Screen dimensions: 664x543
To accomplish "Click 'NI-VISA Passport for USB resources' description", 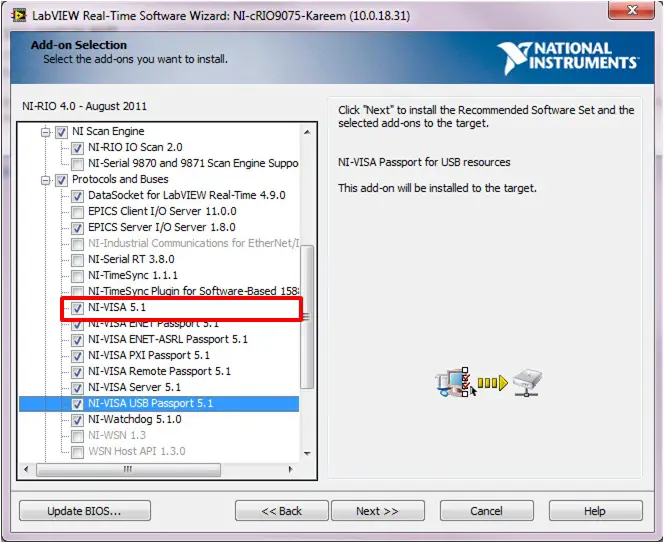I will tap(424, 162).
